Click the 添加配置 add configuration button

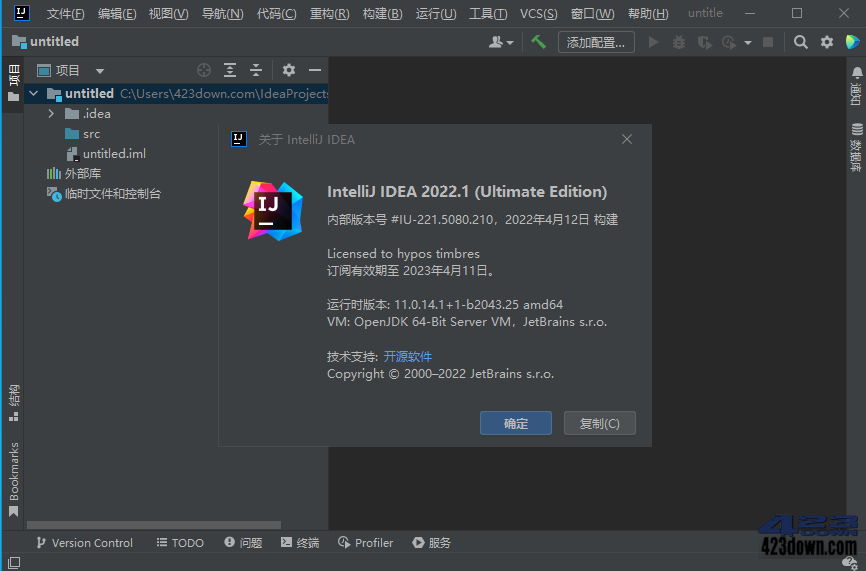point(596,42)
